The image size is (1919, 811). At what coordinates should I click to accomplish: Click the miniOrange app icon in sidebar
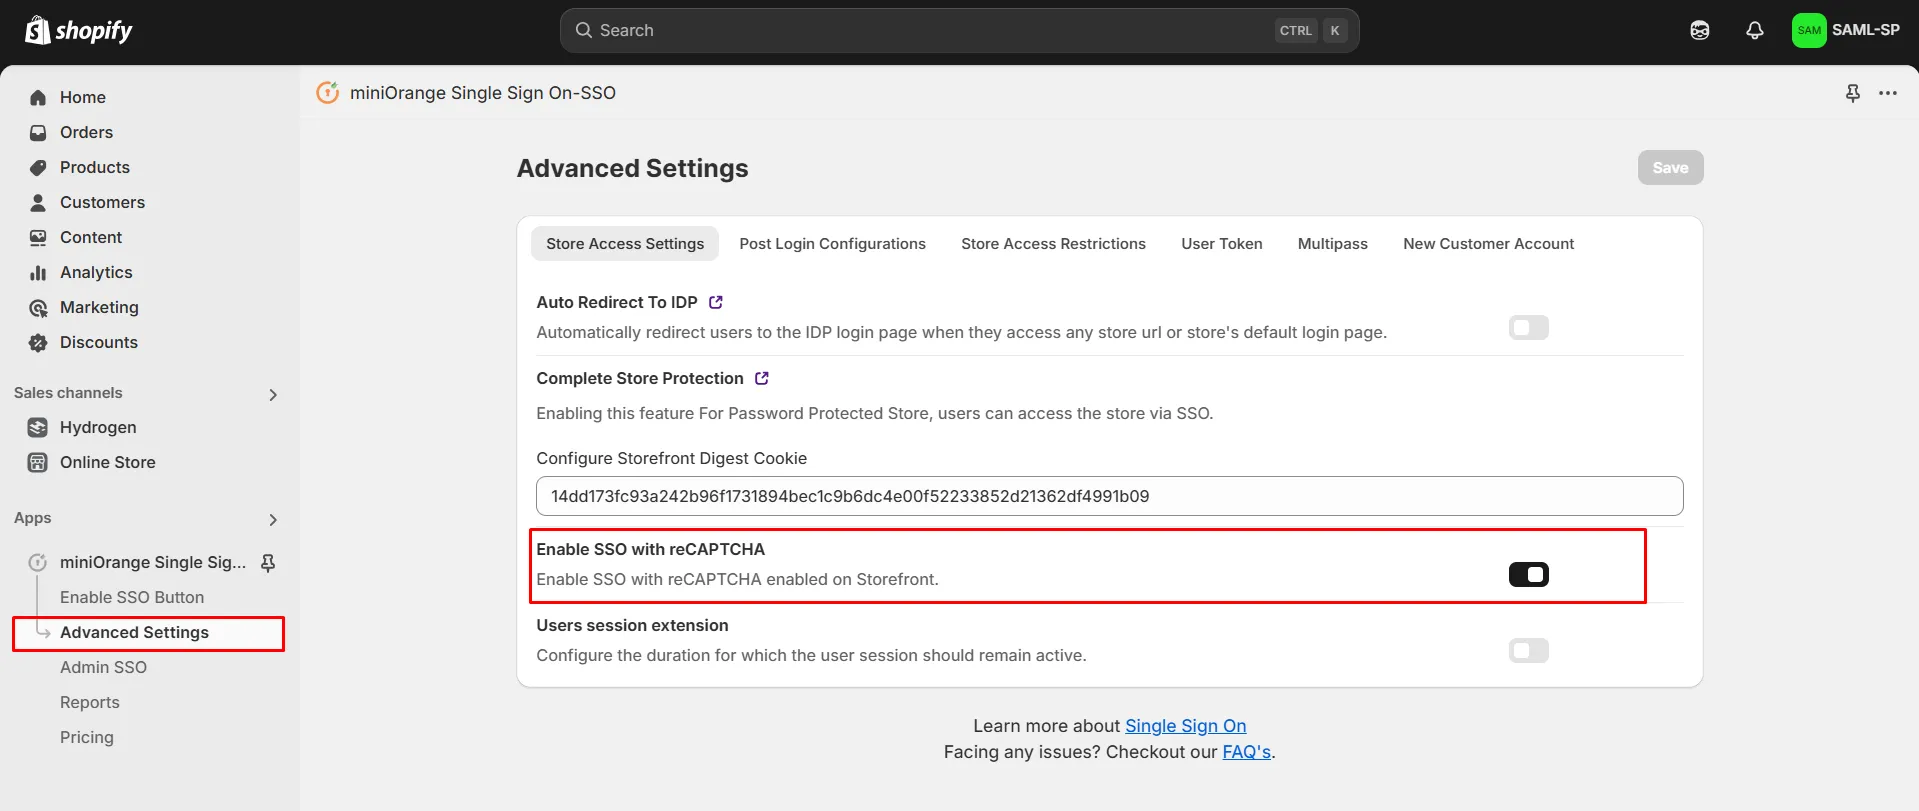(x=38, y=562)
